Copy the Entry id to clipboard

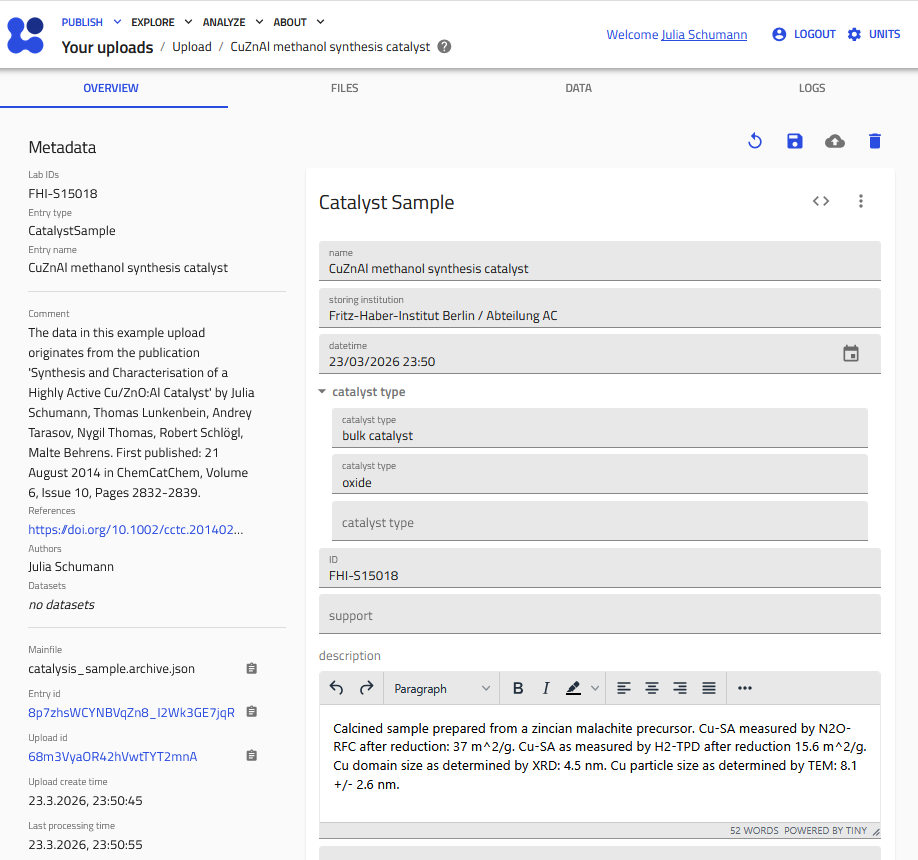point(251,712)
